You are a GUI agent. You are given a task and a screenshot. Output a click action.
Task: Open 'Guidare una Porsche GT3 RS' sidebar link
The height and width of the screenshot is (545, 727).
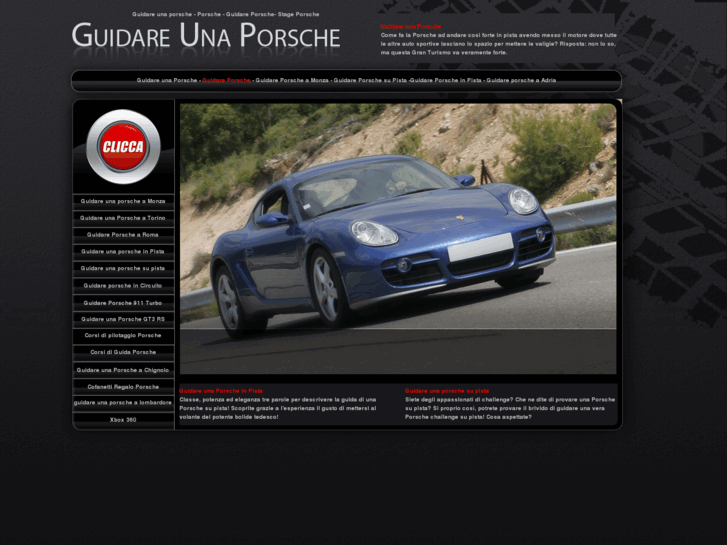[x=123, y=319]
